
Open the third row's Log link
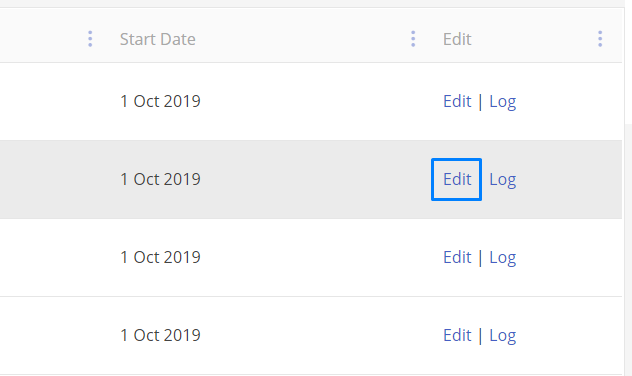tap(503, 258)
